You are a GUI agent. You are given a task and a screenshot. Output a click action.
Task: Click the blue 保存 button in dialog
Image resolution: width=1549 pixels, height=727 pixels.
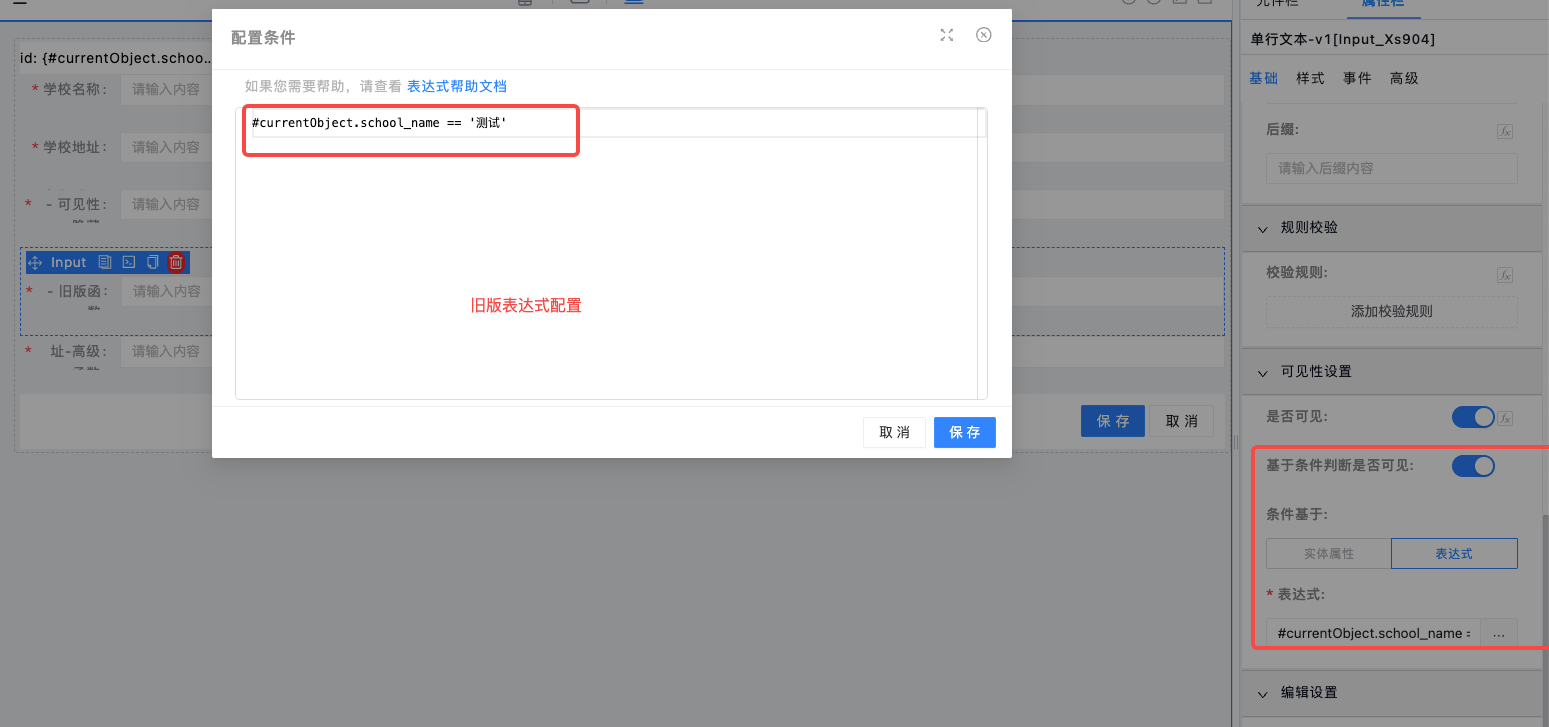point(964,432)
